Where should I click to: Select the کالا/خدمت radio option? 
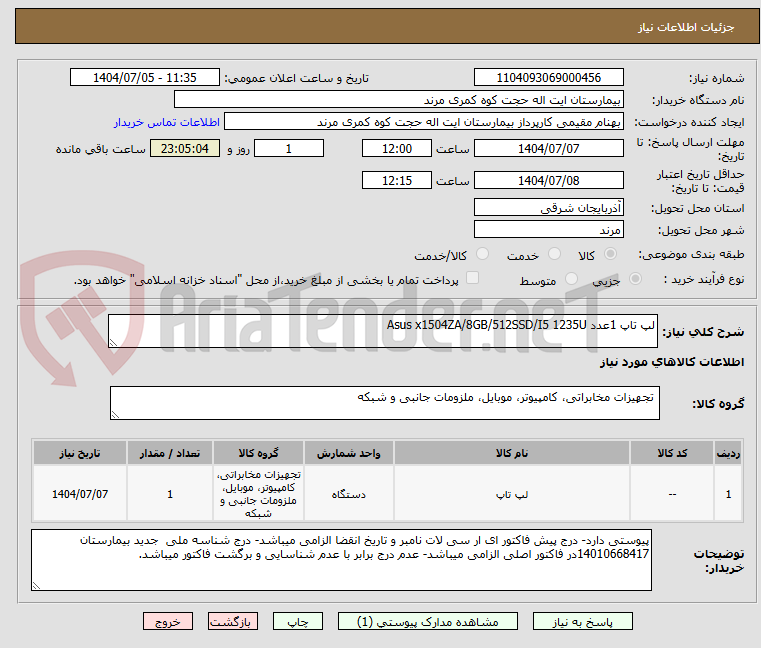[x=482, y=254]
